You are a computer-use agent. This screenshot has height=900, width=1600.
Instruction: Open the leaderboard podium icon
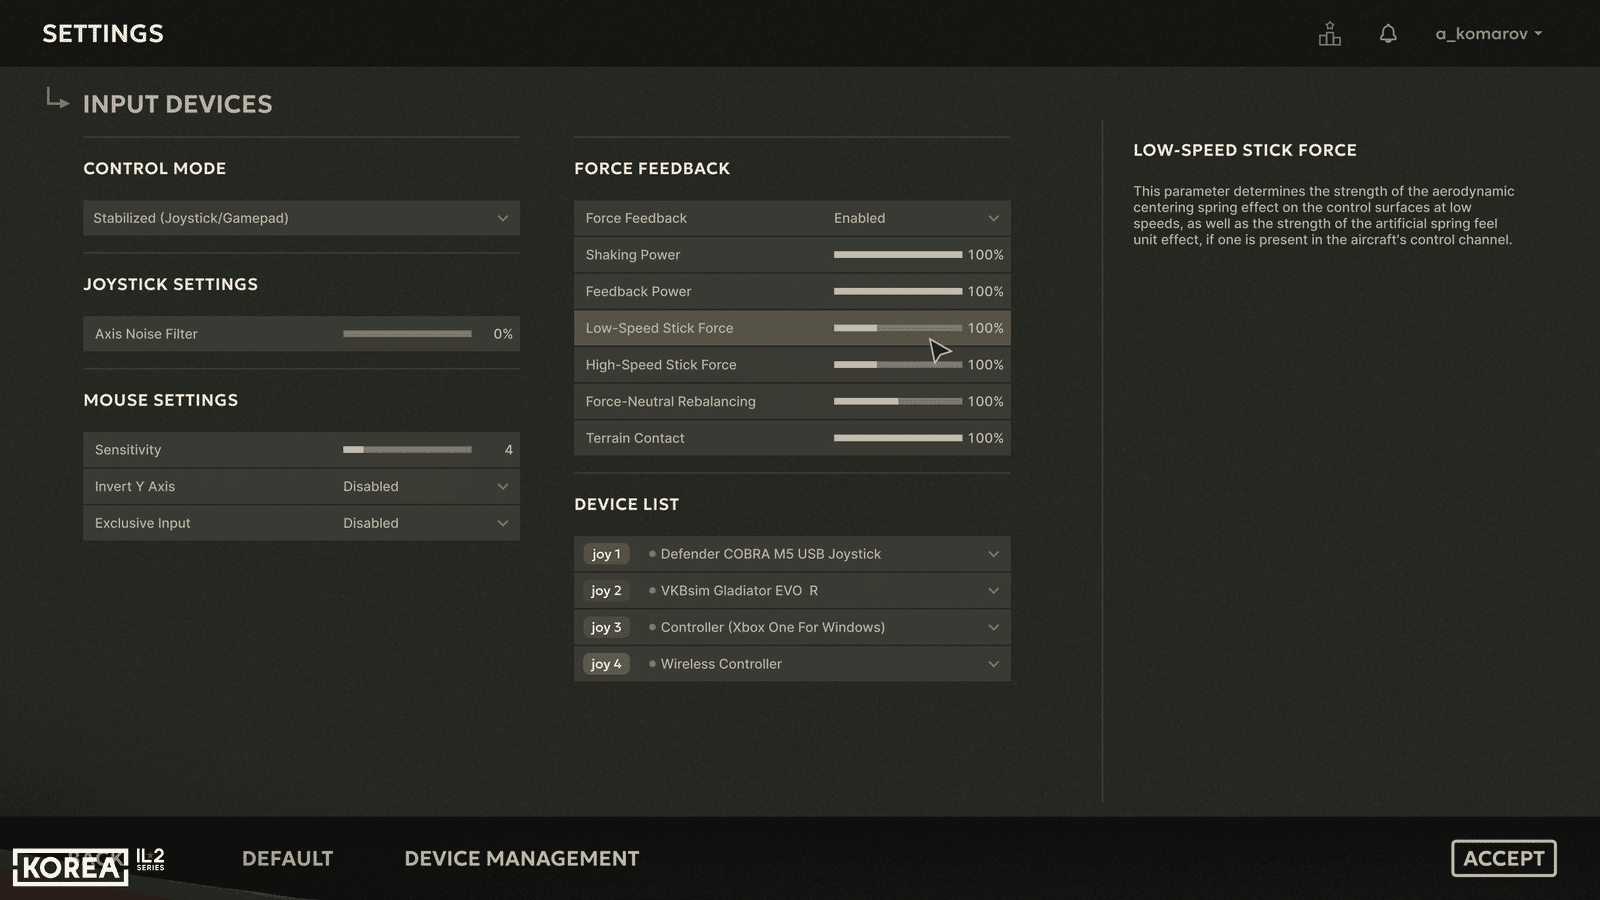[1329, 34]
